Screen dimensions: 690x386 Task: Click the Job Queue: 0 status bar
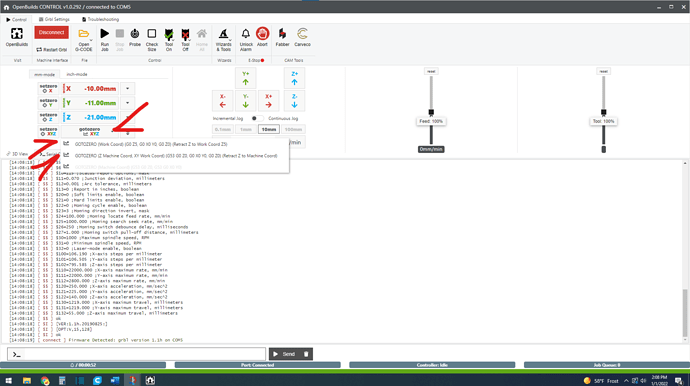(606, 365)
